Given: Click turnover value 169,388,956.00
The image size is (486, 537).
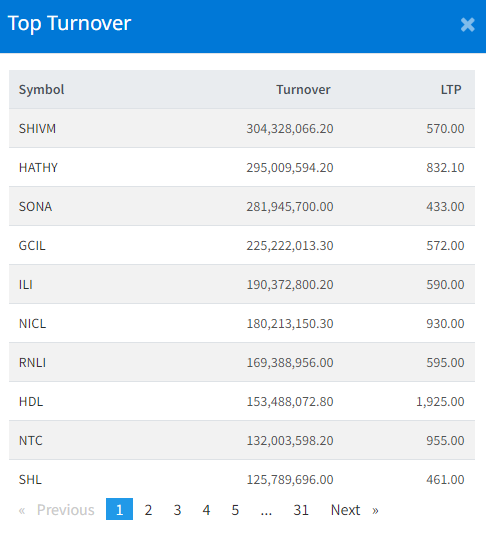Looking at the screenshot, I should 290,363.
